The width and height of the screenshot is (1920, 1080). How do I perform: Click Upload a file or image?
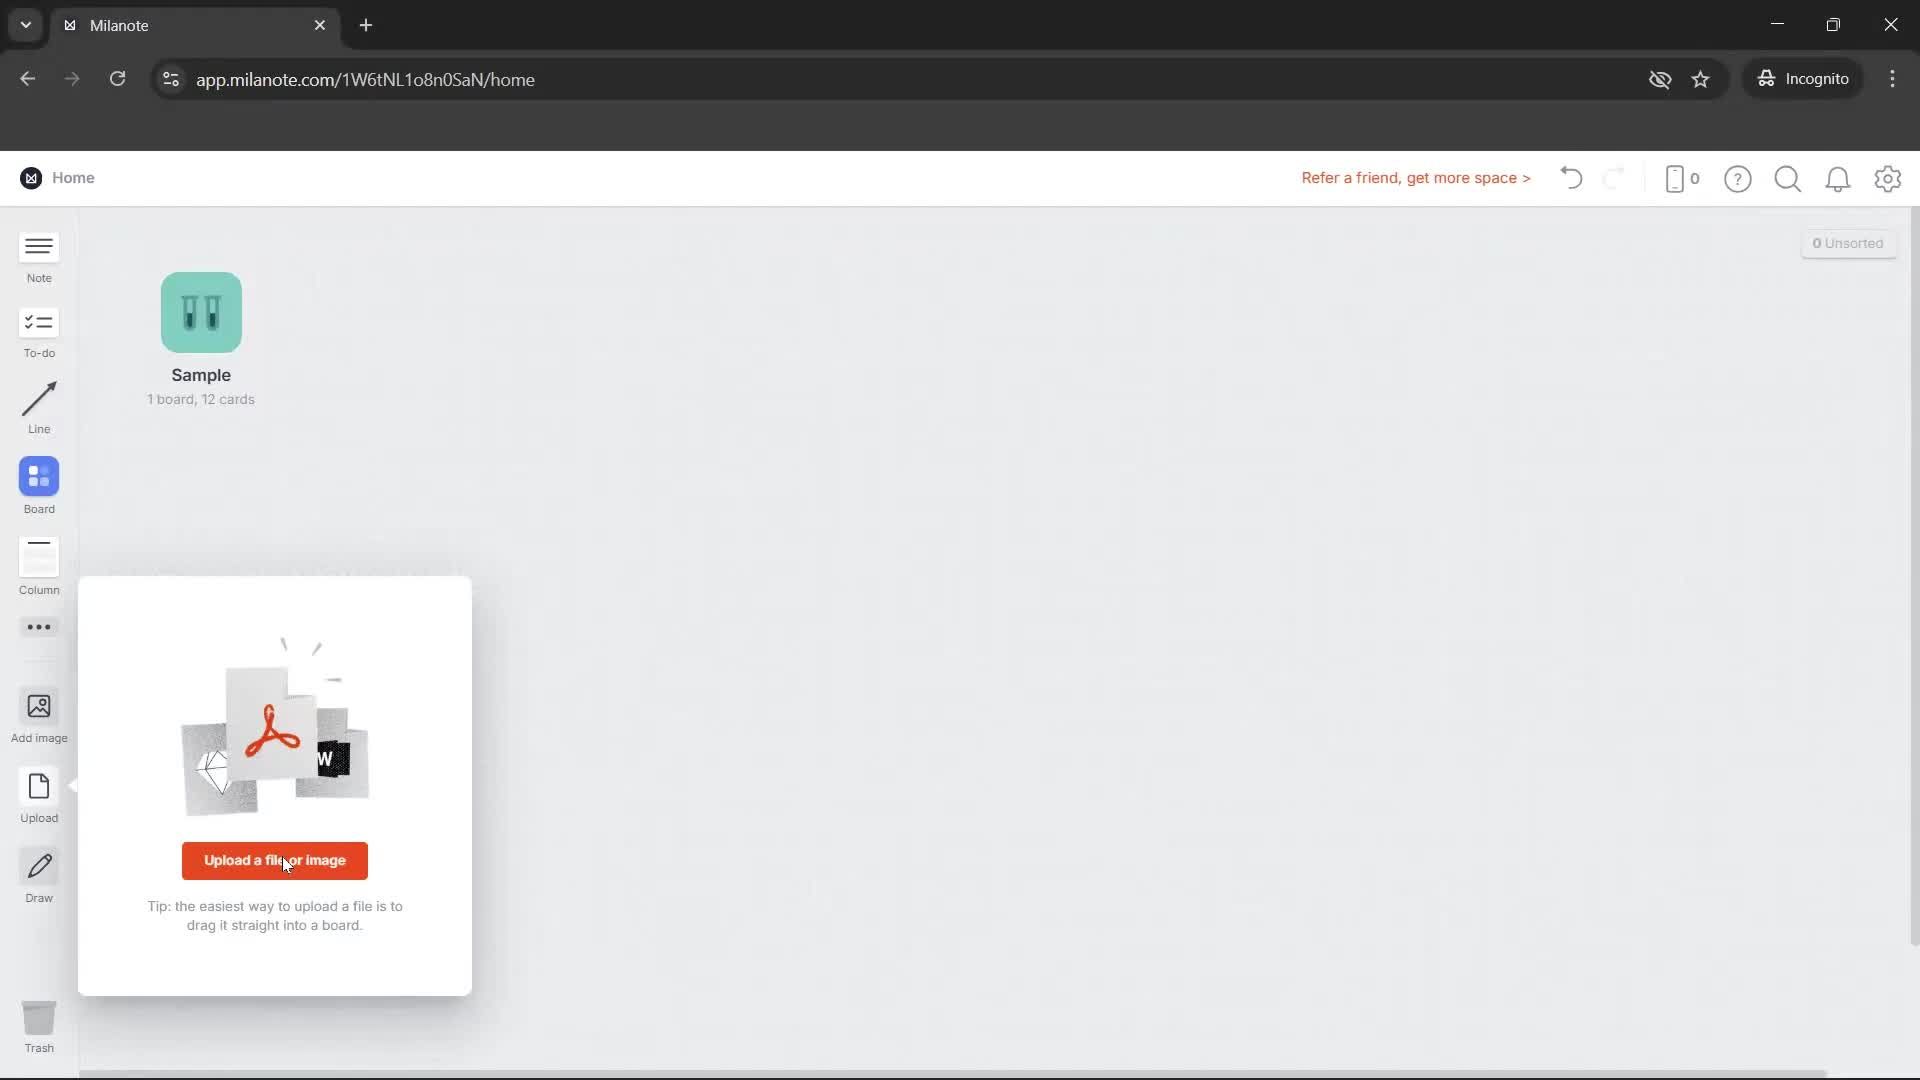[274, 860]
